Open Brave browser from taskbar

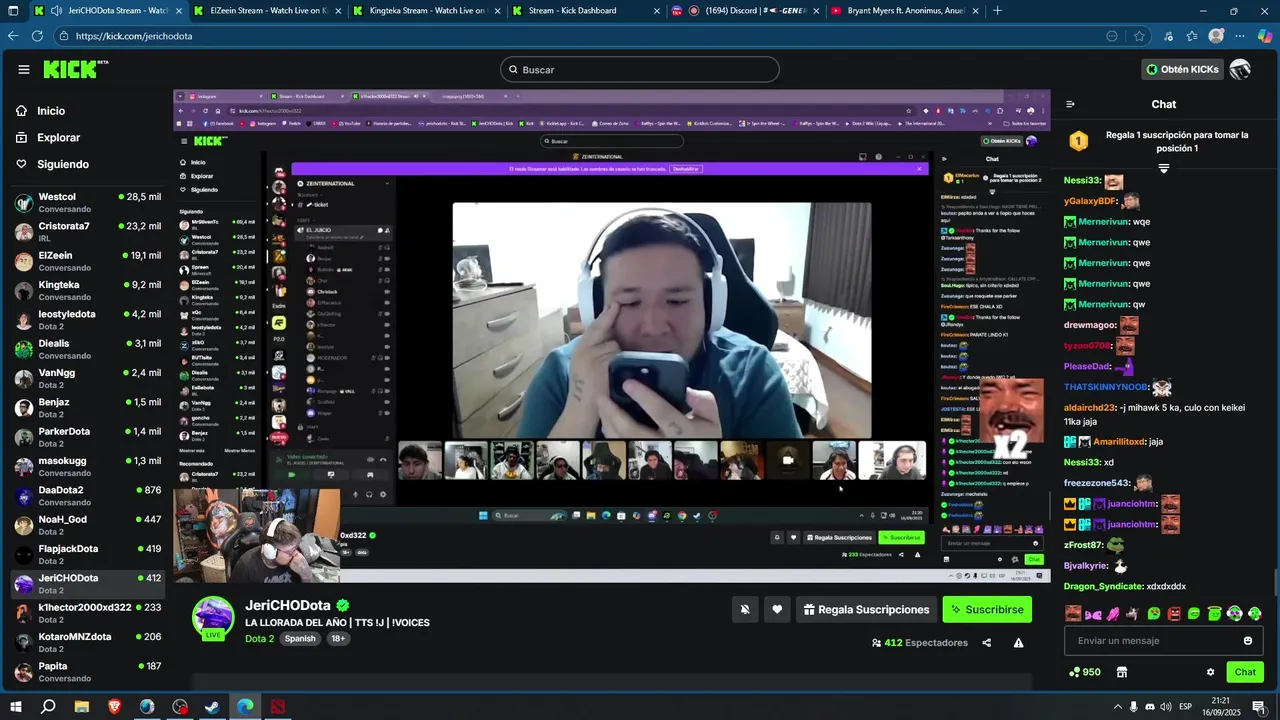(114, 706)
